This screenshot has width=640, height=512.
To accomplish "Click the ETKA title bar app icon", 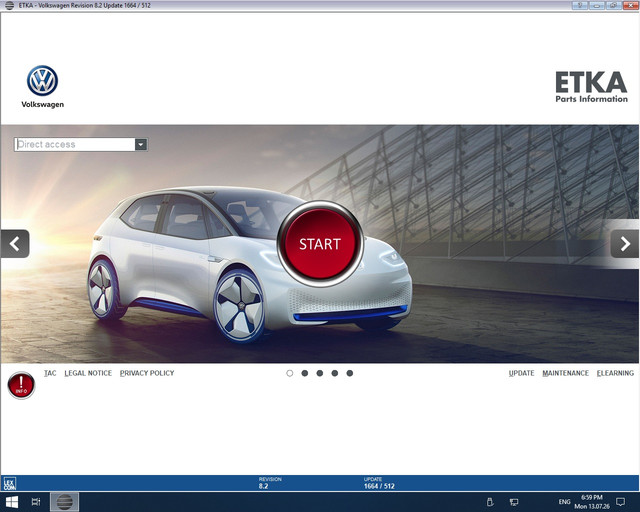I will tap(9, 5).
